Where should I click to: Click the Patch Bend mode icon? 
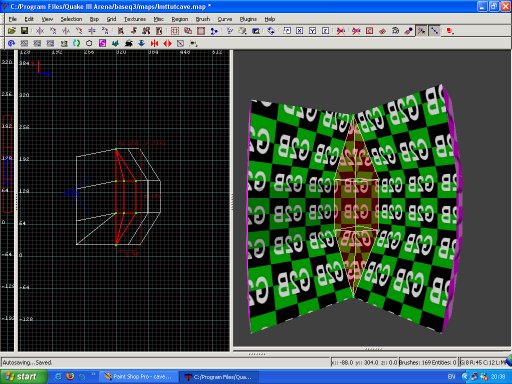click(382, 31)
